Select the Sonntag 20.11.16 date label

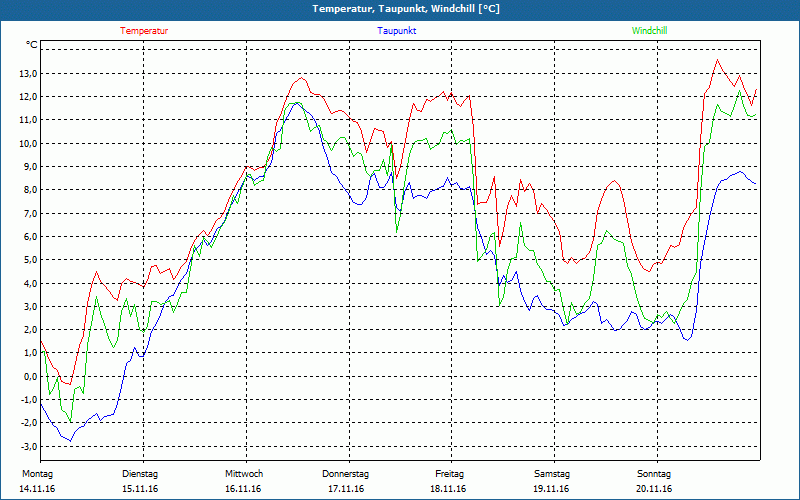(654, 481)
